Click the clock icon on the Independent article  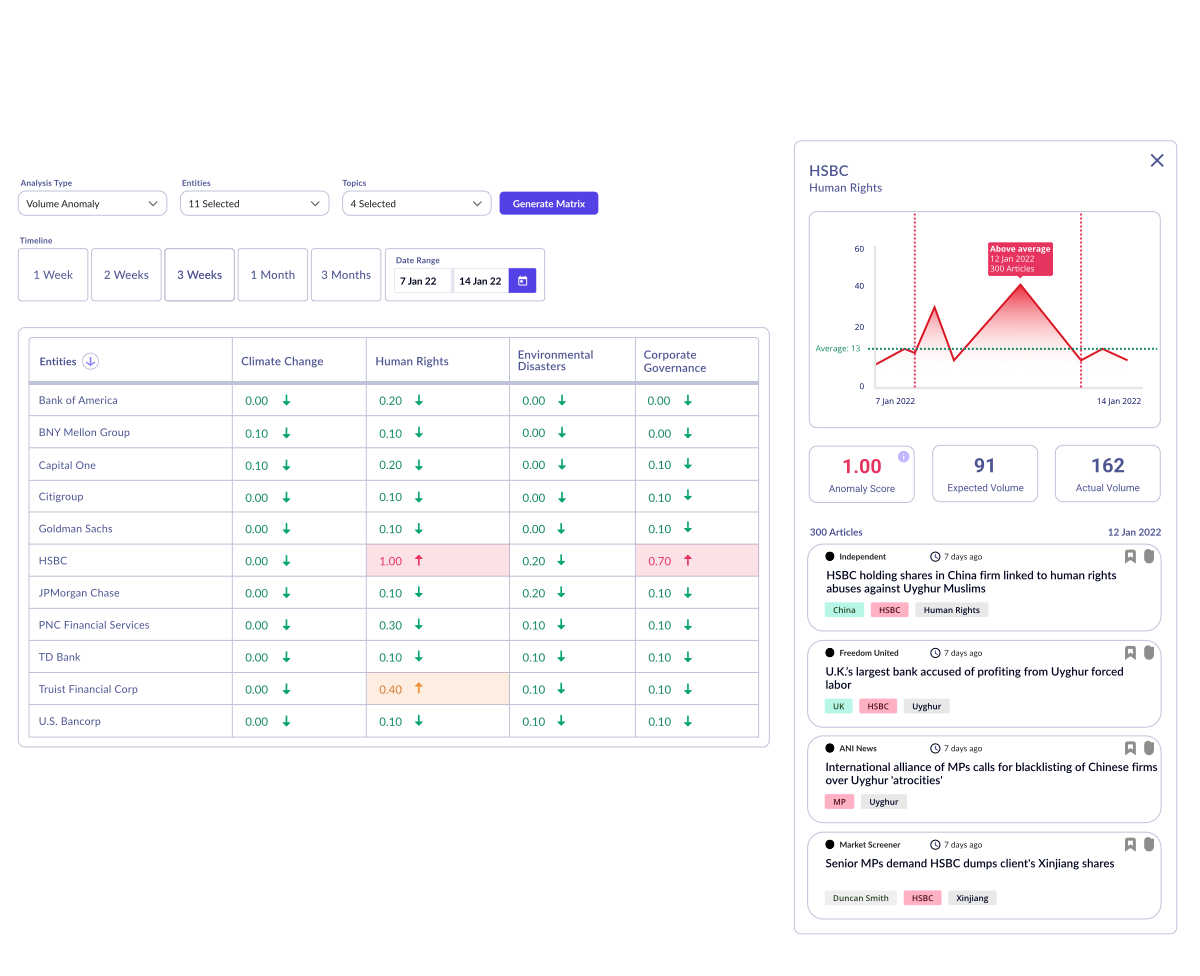(x=935, y=556)
